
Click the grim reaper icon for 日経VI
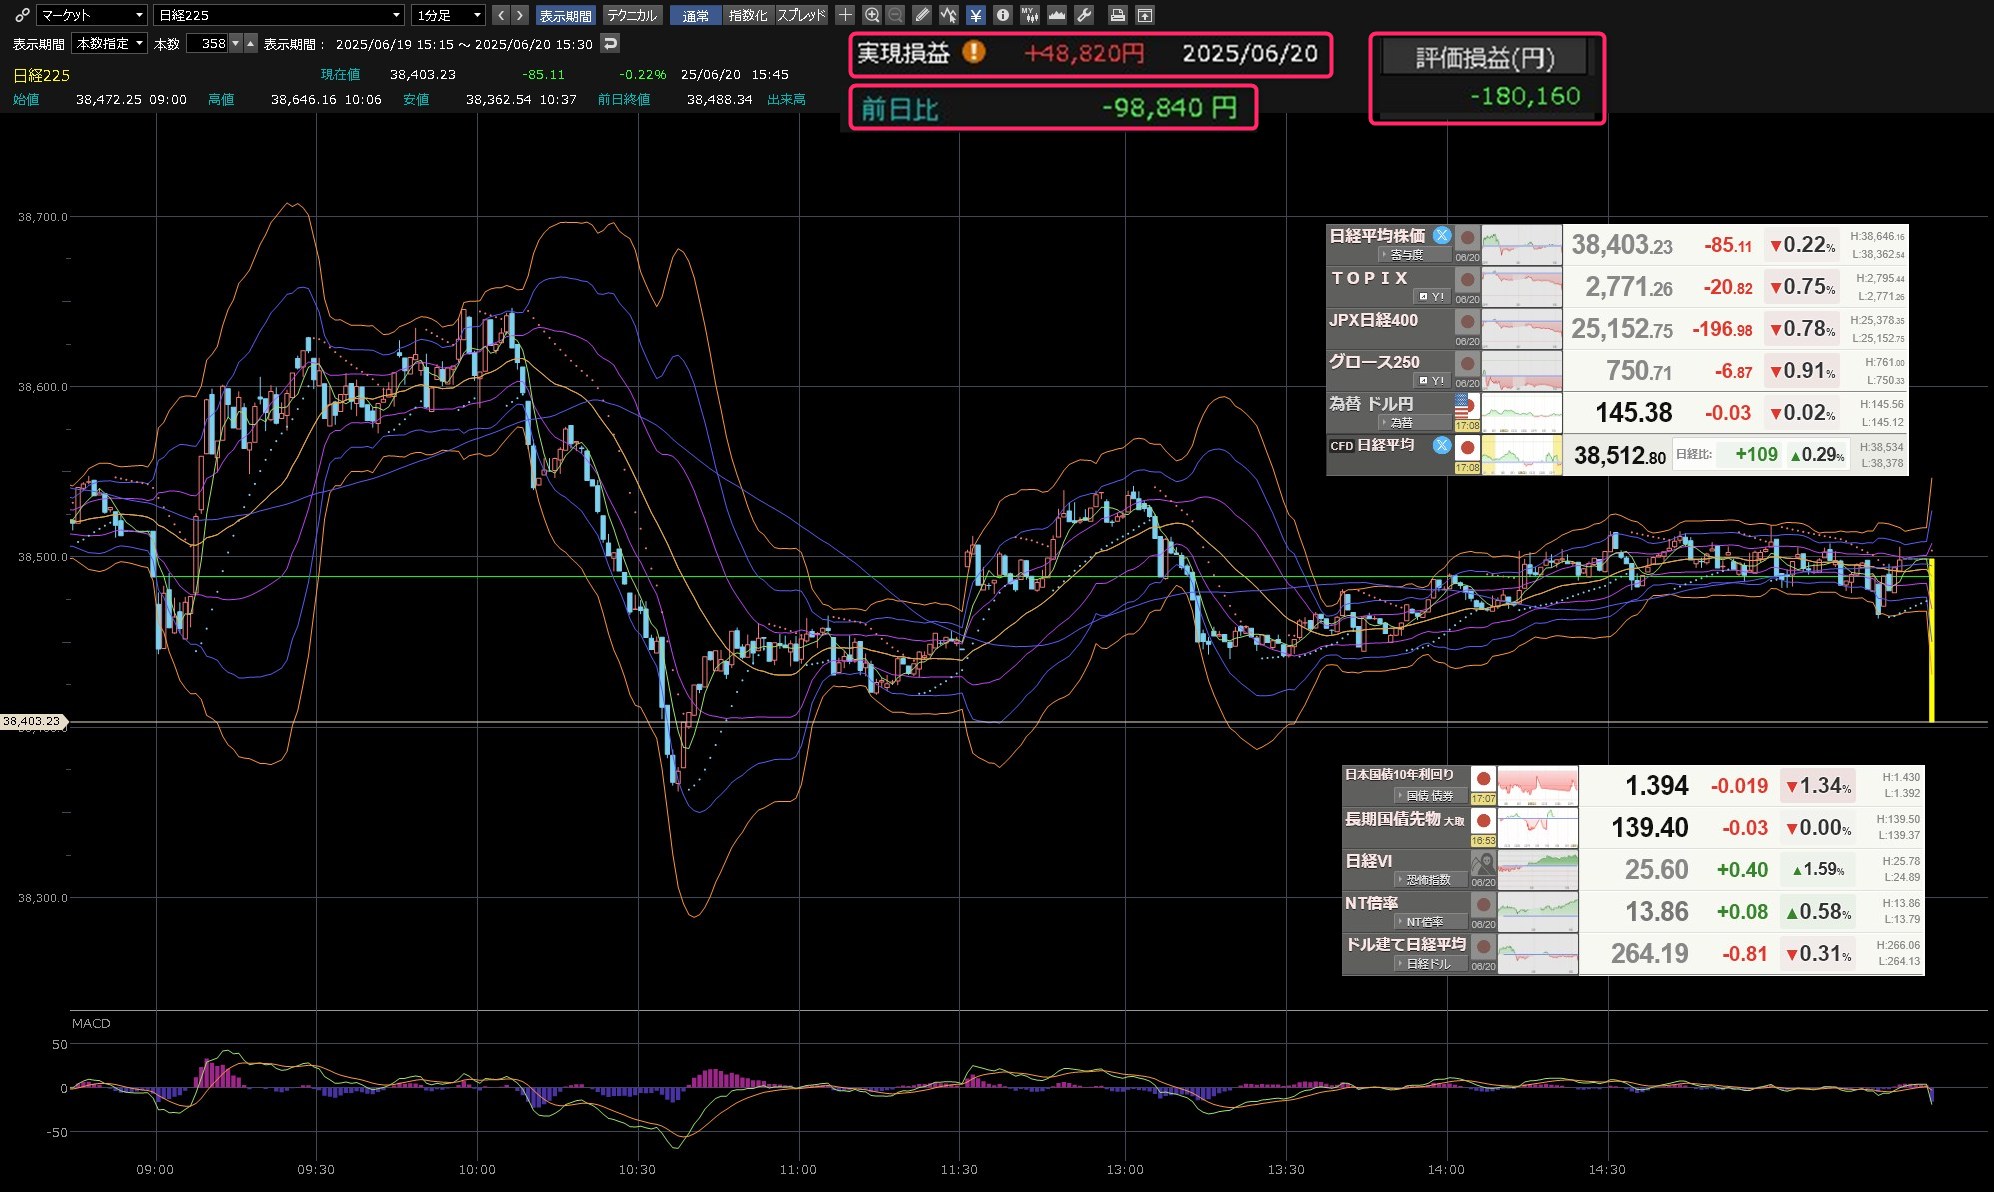pyautogui.click(x=1483, y=863)
